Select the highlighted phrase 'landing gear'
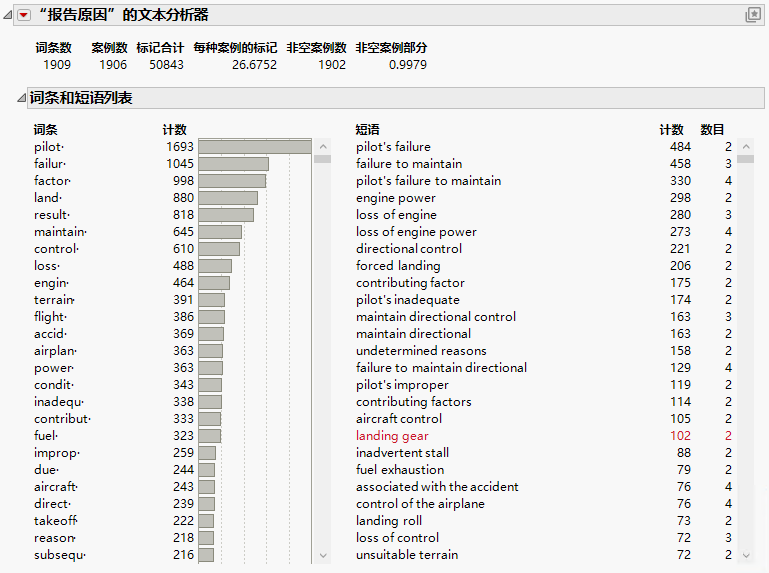The image size is (769, 573). (x=392, y=436)
